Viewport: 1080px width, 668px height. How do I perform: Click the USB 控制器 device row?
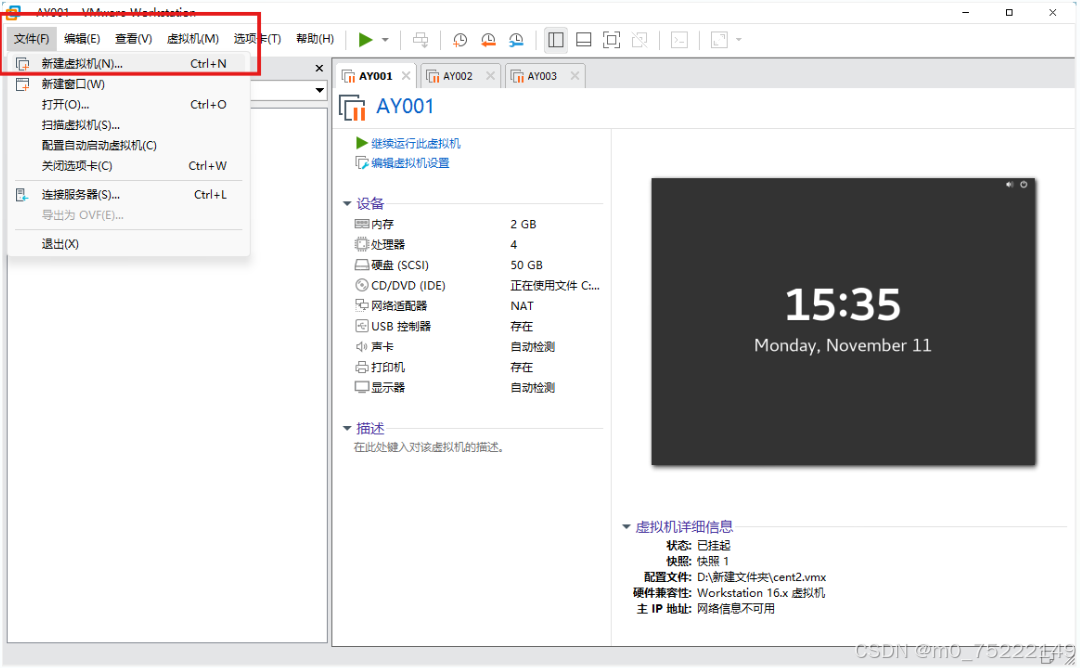(477, 327)
